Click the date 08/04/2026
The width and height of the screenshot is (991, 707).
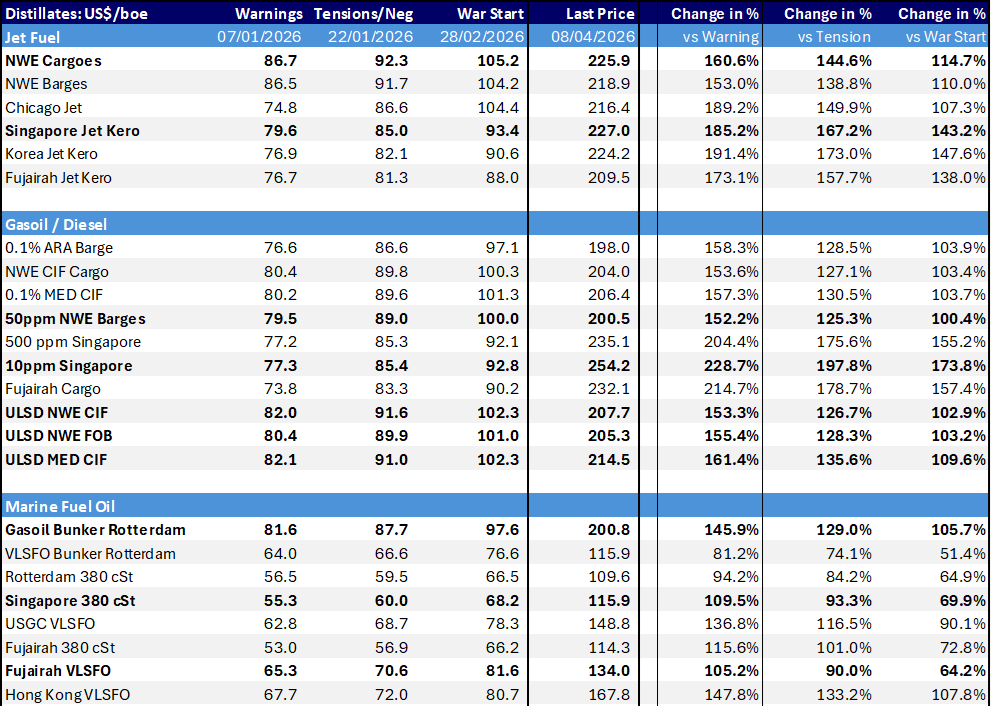(593, 37)
